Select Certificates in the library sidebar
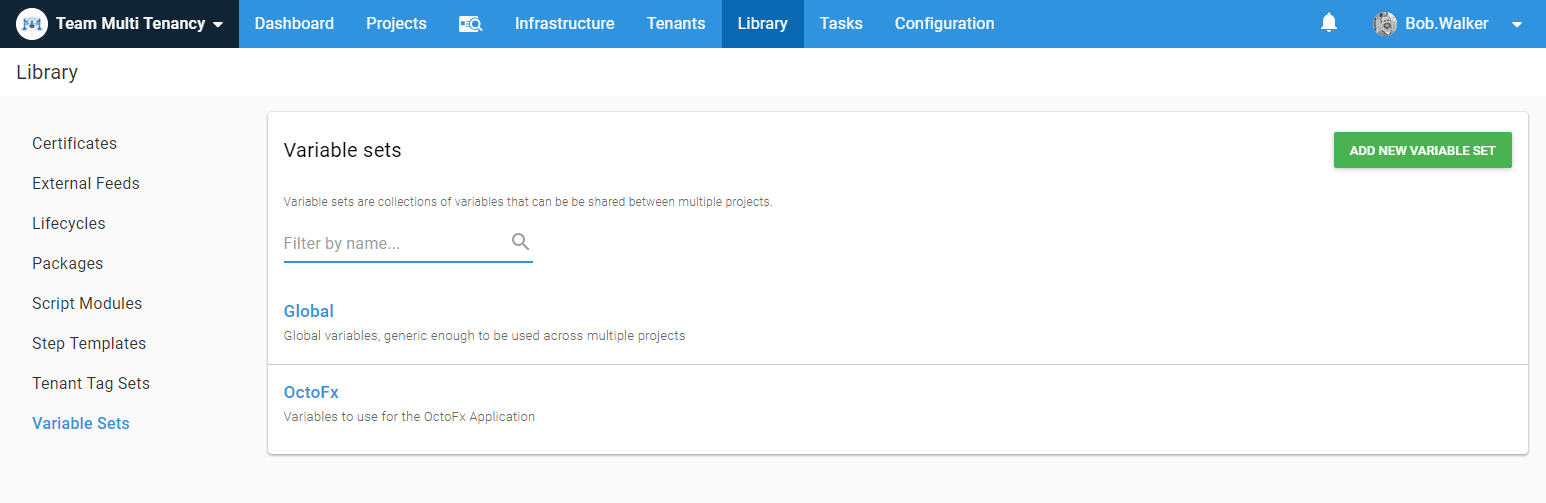Screen dimensions: 1546x503 click(74, 143)
